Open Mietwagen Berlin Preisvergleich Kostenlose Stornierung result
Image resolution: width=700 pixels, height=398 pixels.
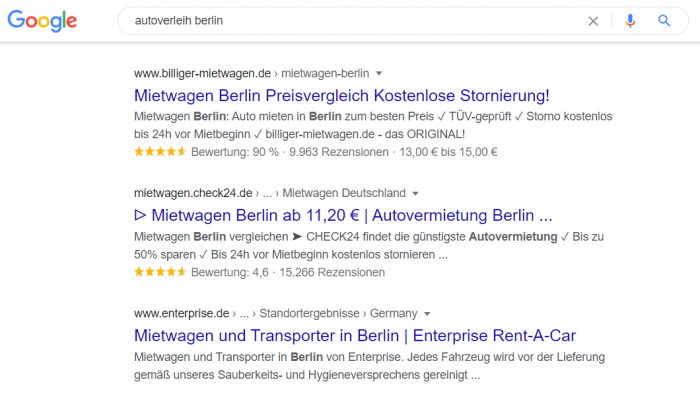tap(342, 95)
